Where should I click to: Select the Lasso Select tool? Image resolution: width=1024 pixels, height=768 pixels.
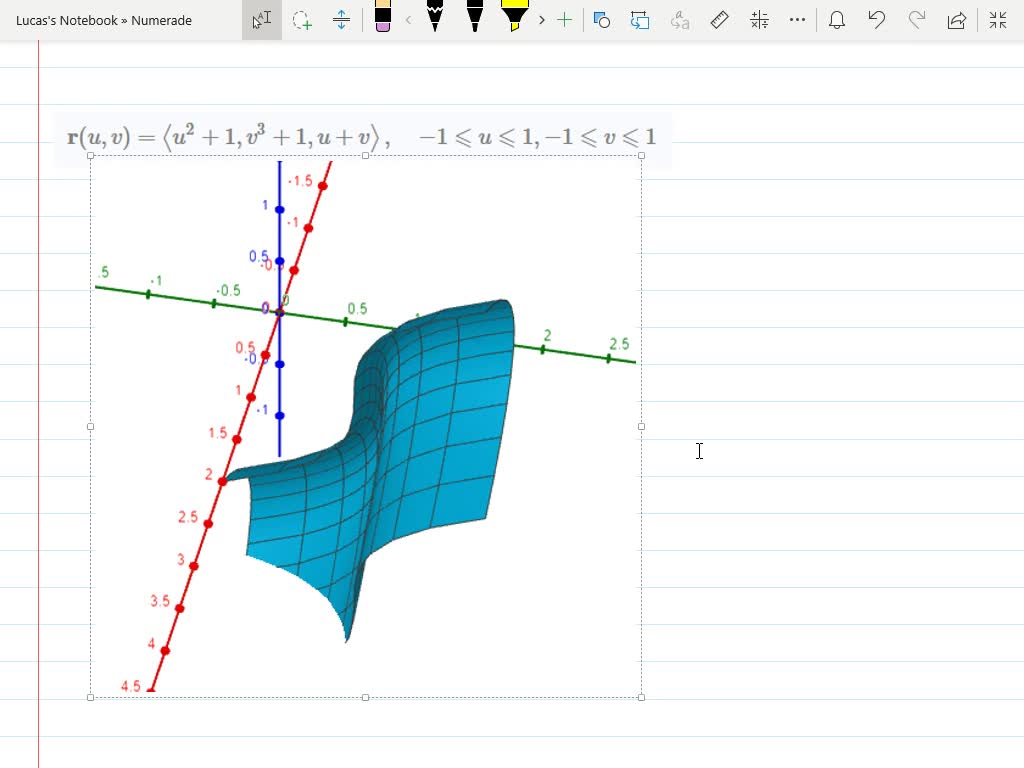pos(302,20)
